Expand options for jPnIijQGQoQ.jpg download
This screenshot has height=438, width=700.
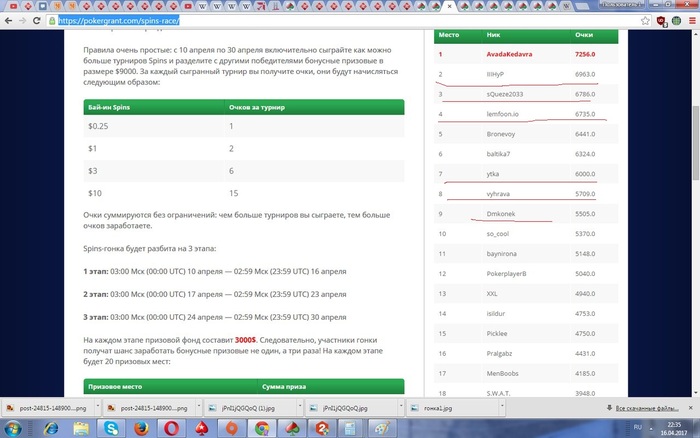click(400, 408)
